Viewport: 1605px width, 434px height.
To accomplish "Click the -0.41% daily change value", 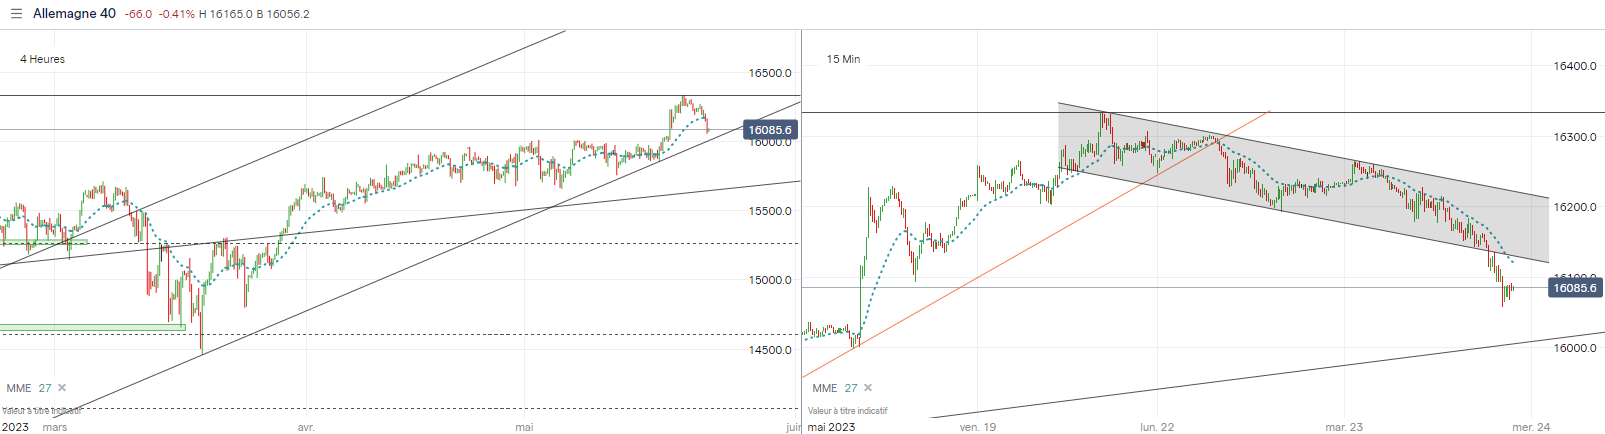I will point(177,14).
